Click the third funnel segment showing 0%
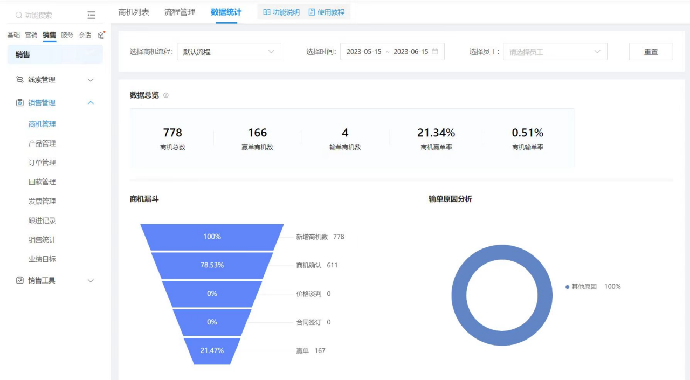This screenshot has width=690, height=380. (x=212, y=293)
